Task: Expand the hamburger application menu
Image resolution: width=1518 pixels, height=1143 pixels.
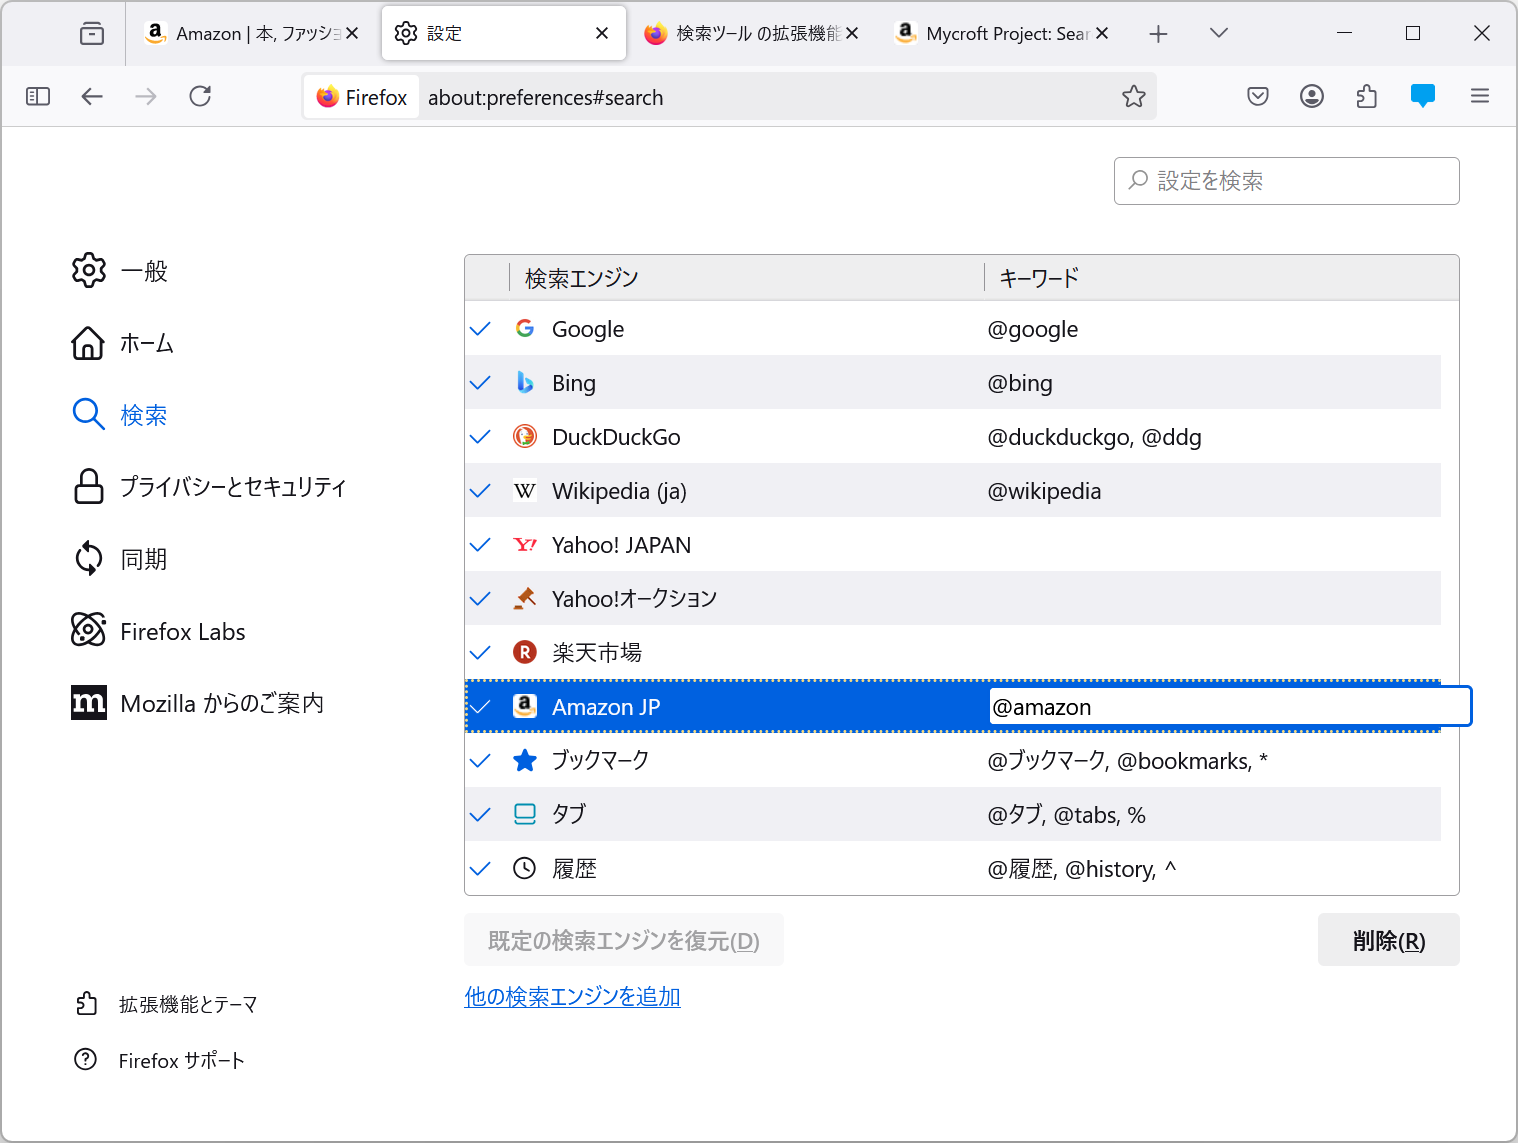Action: (x=1480, y=96)
